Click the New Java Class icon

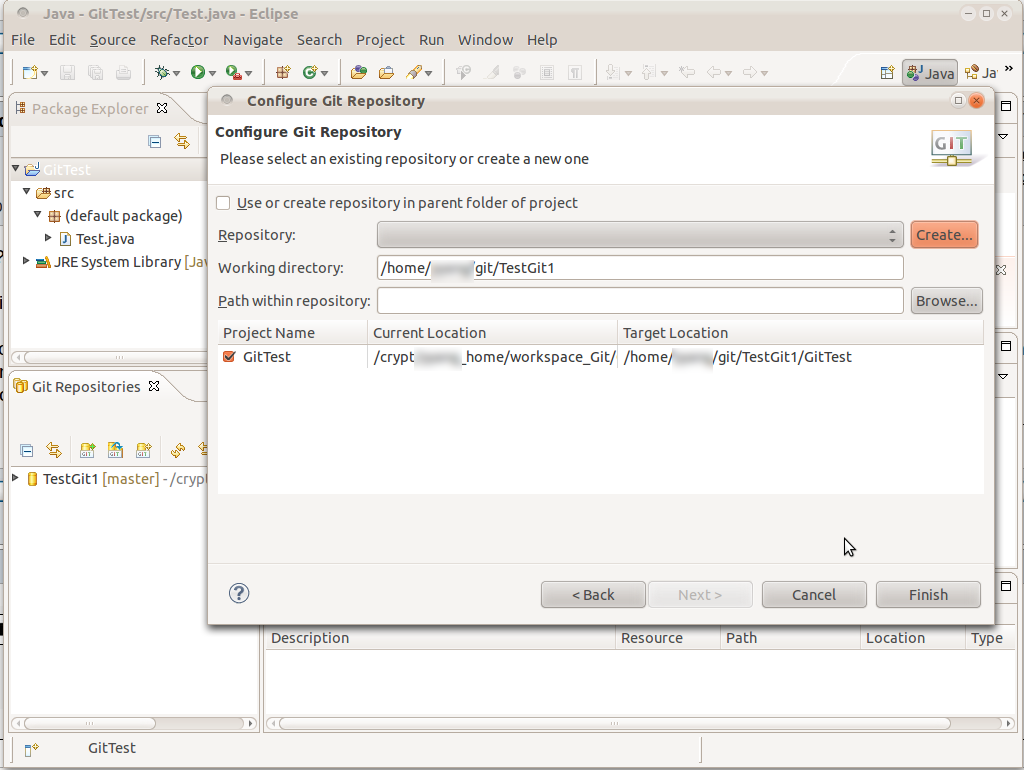[x=310, y=72]
